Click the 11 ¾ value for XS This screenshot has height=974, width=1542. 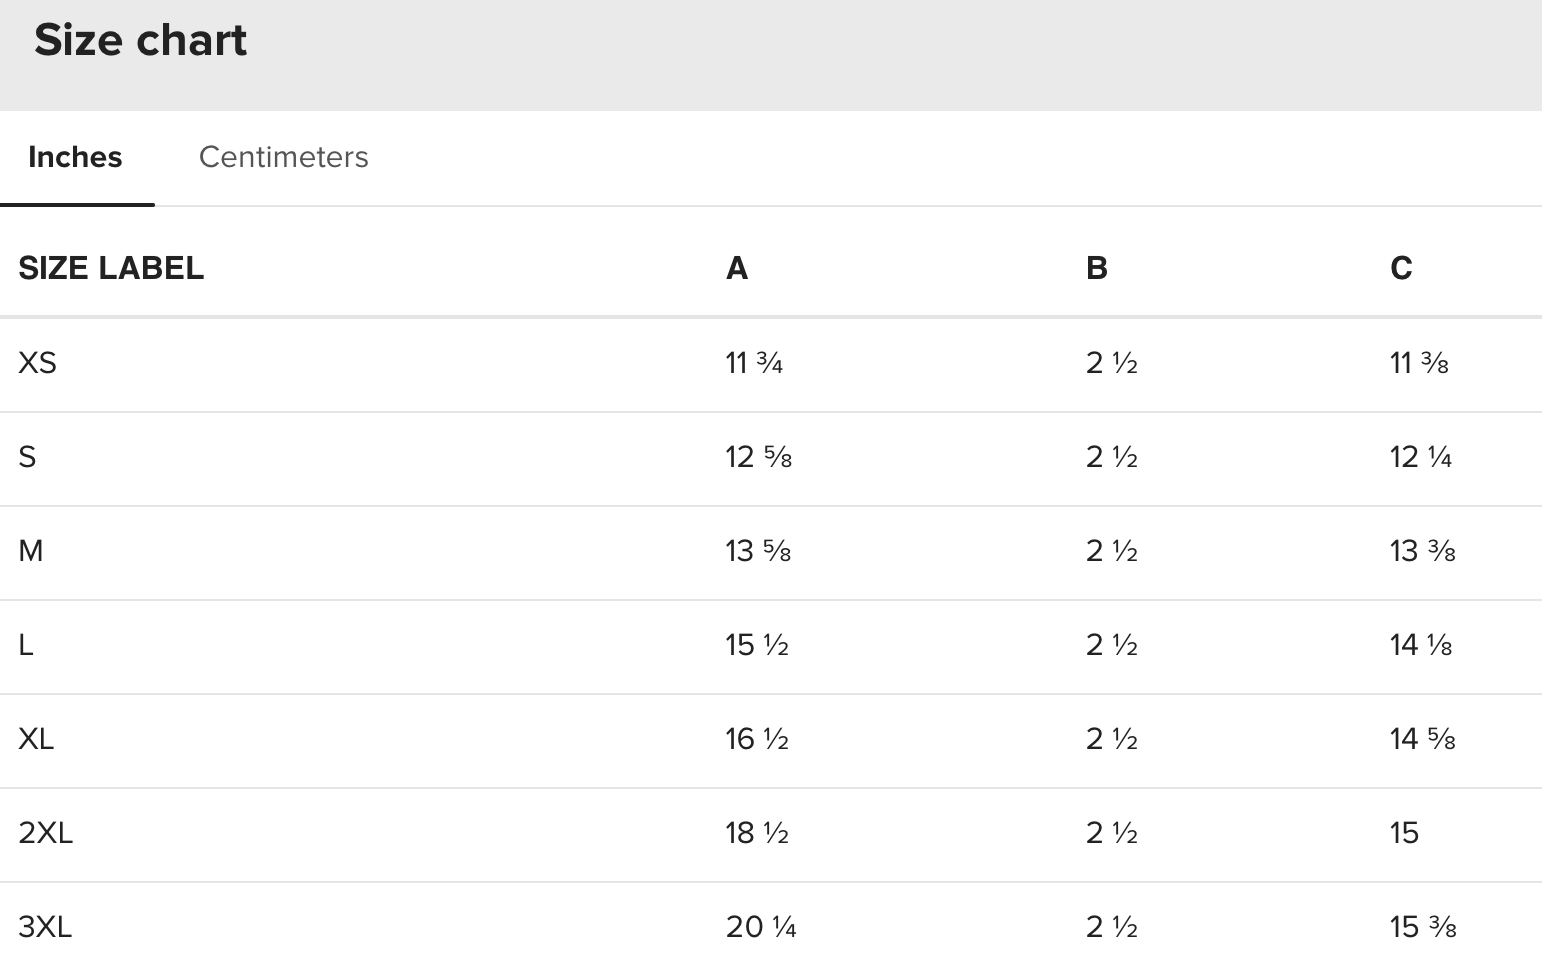pos(754,363)
